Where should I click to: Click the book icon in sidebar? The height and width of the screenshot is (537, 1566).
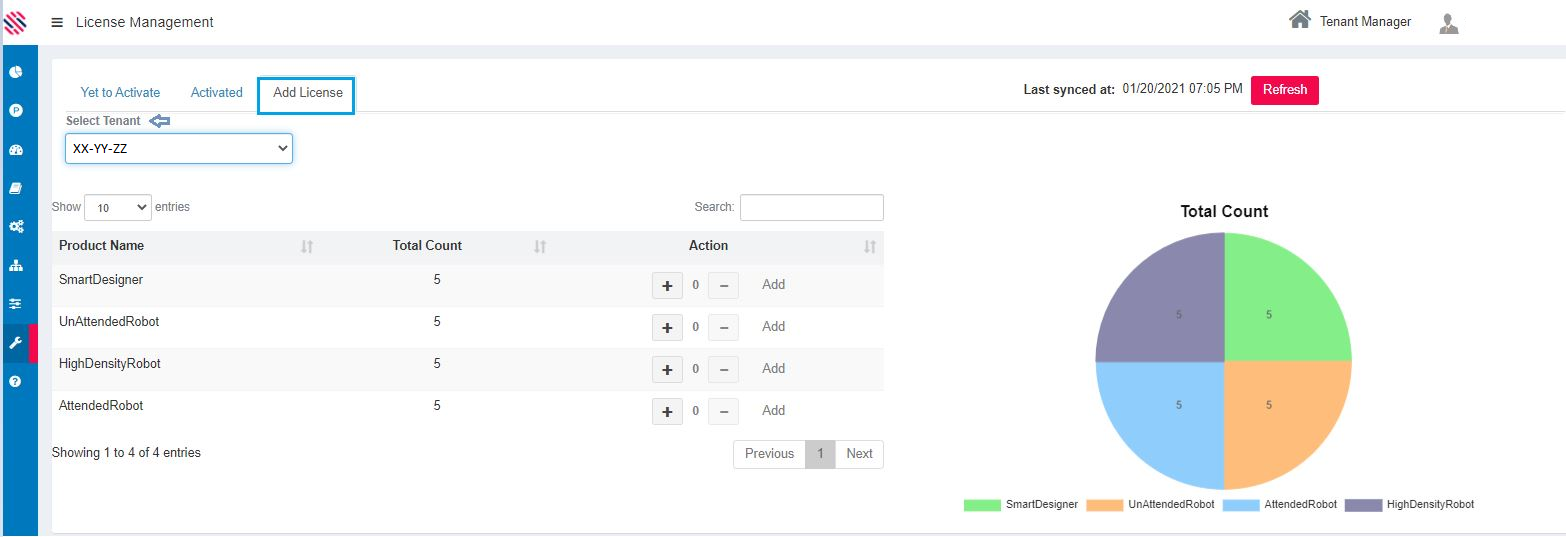coord(16,188)
